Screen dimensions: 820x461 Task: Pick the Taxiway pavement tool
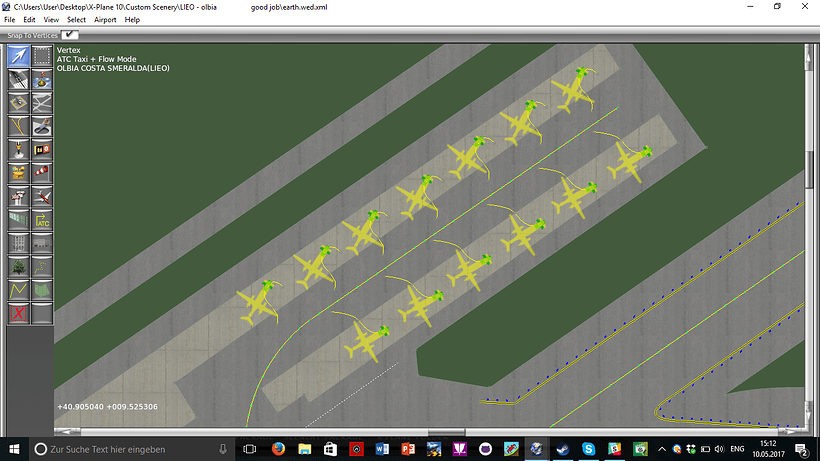[x=42, y=103]
